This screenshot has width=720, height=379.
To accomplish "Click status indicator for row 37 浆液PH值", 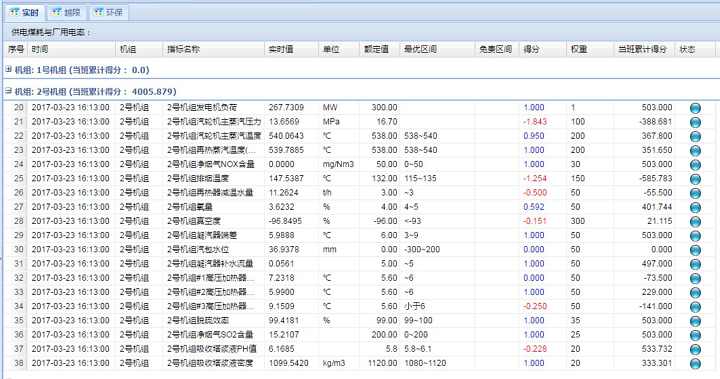I will pyautogui.click(x=695, y=350).
